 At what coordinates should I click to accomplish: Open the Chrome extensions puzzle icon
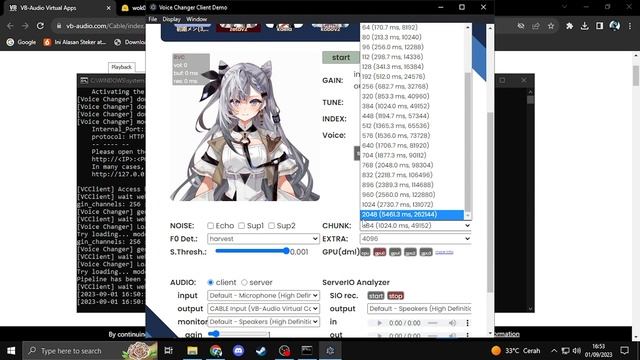pos(569,26)
